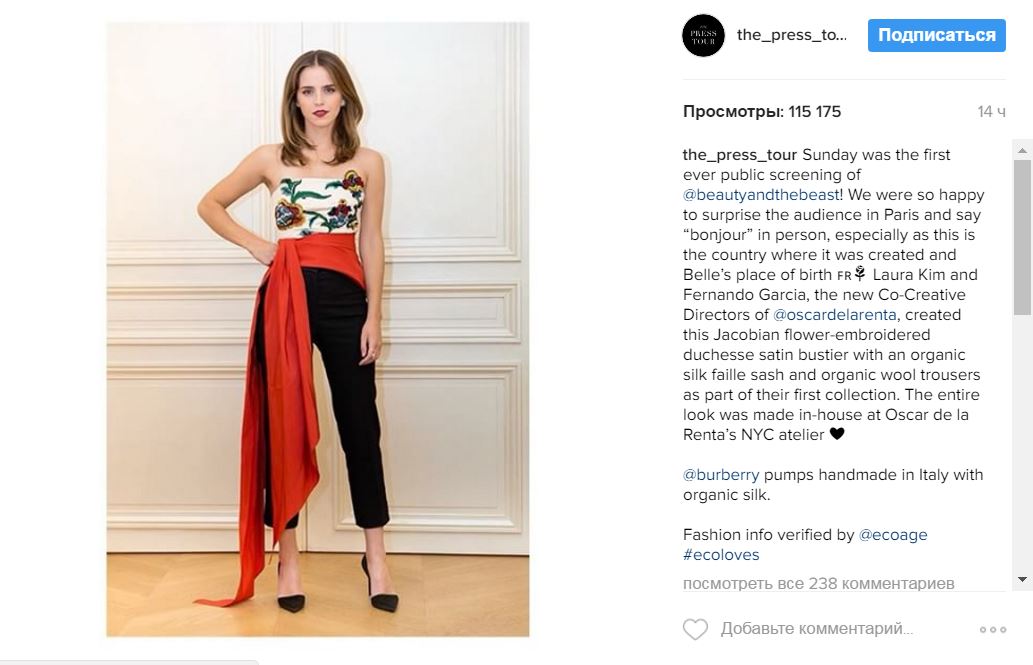Open the @beautyandthebeast mention link
The height and width of the screenshot is (665, 1033).
click(x=761, y=194)
